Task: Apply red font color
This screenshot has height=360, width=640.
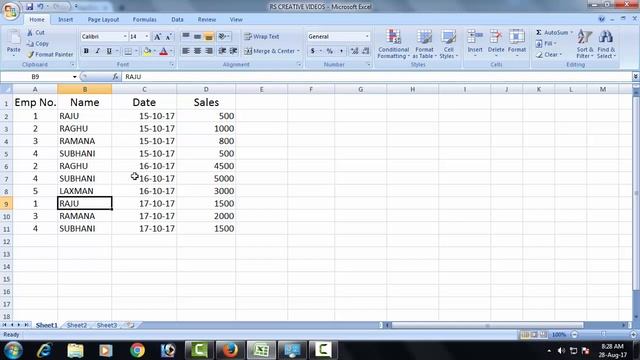Action: pos(163,51)
